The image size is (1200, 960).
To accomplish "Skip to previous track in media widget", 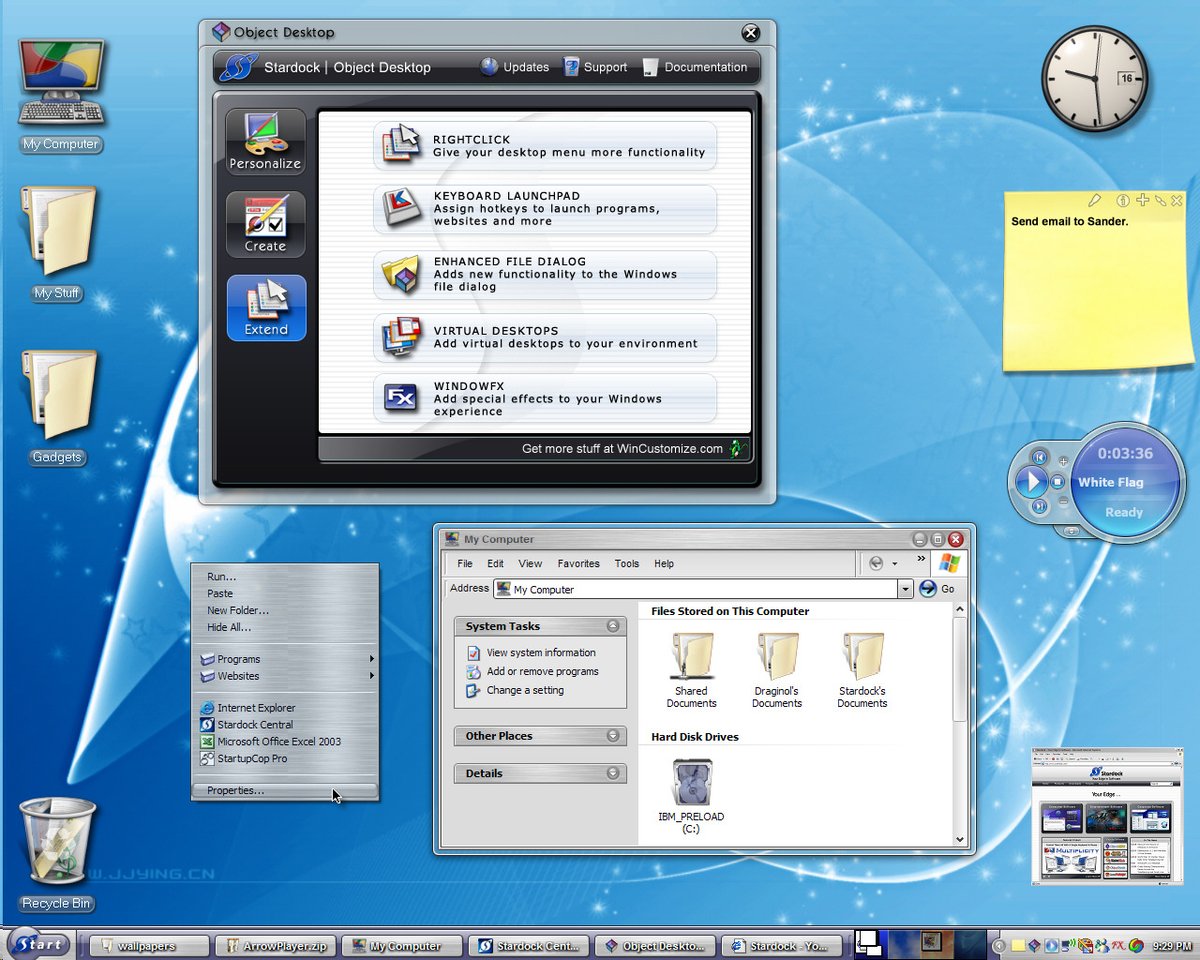I will point(1039,458).
